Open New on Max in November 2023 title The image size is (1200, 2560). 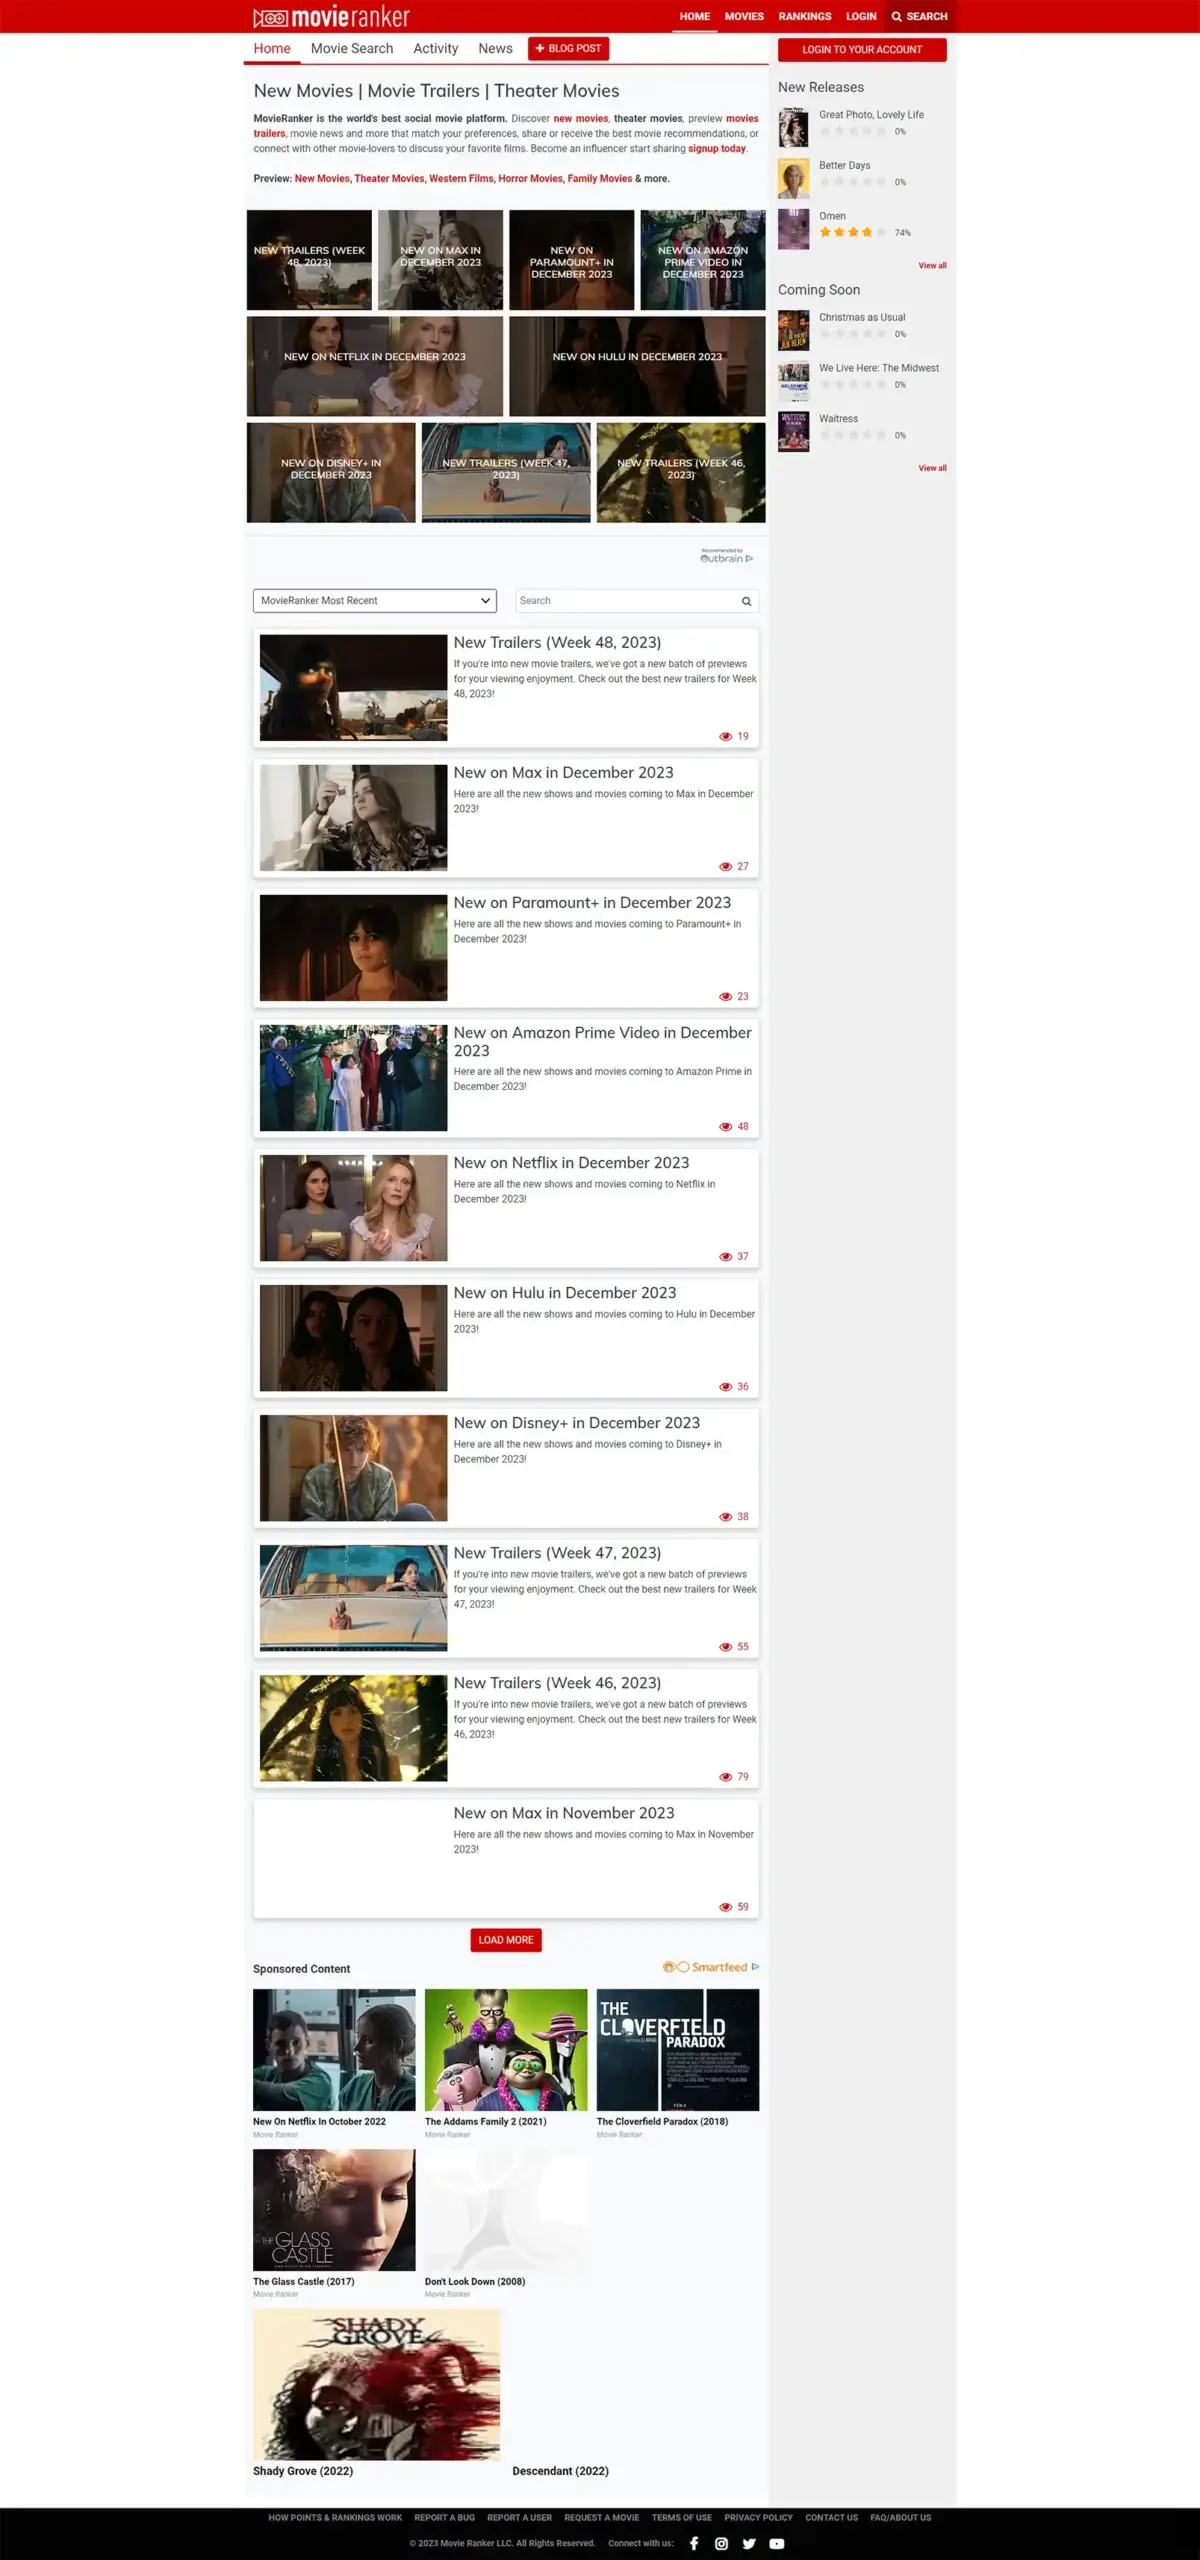click(564, 1812)
